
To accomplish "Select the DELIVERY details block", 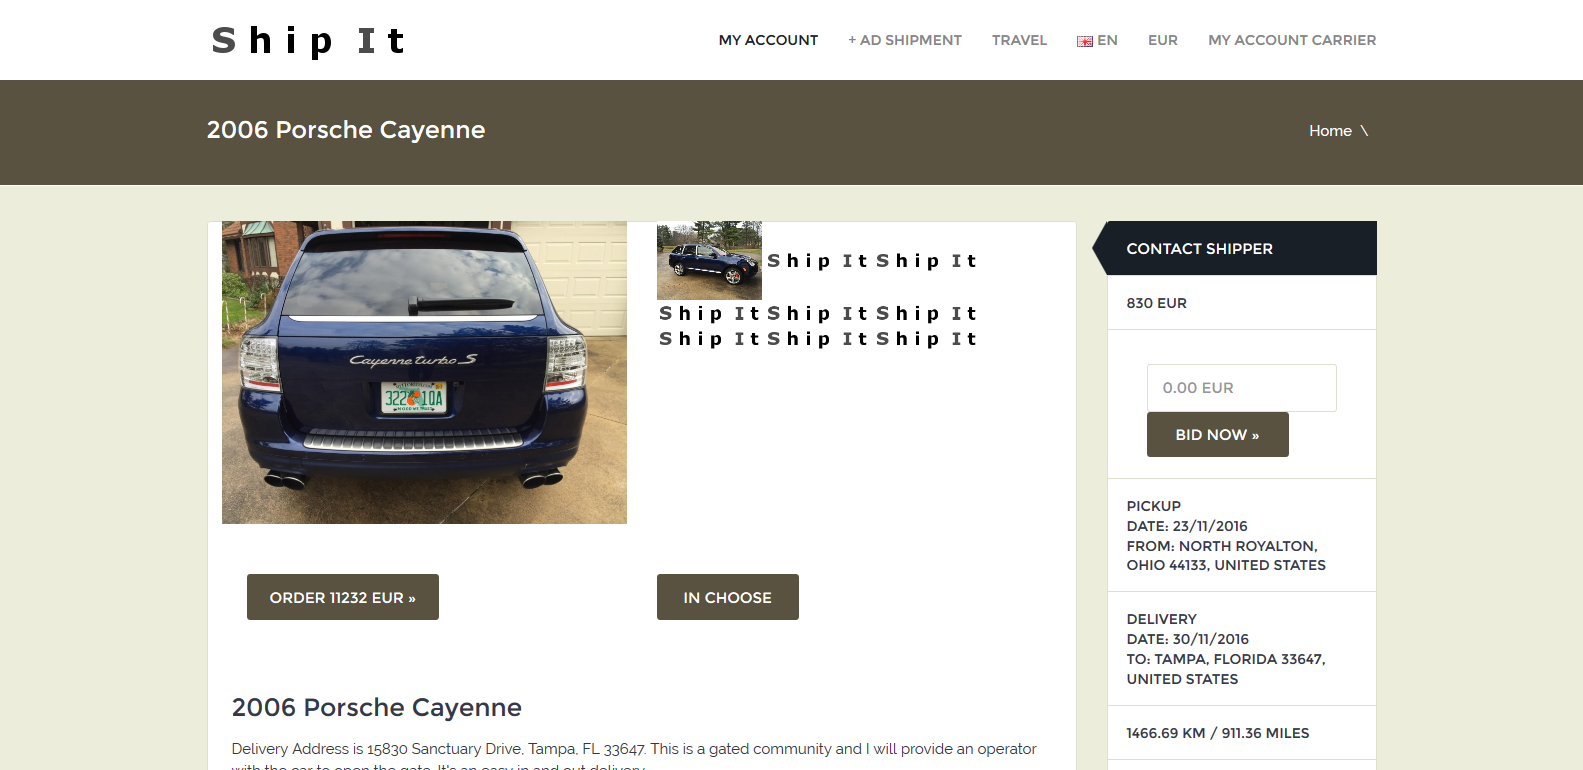I will (x=1225, y=648).
